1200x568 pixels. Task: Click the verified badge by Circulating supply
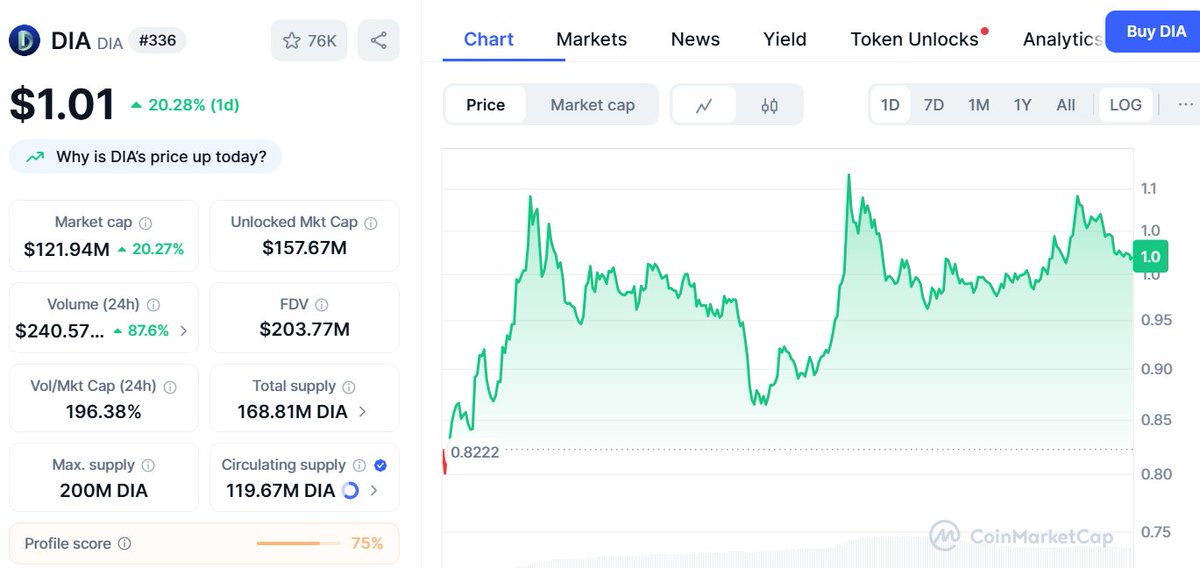pos(380,466)
